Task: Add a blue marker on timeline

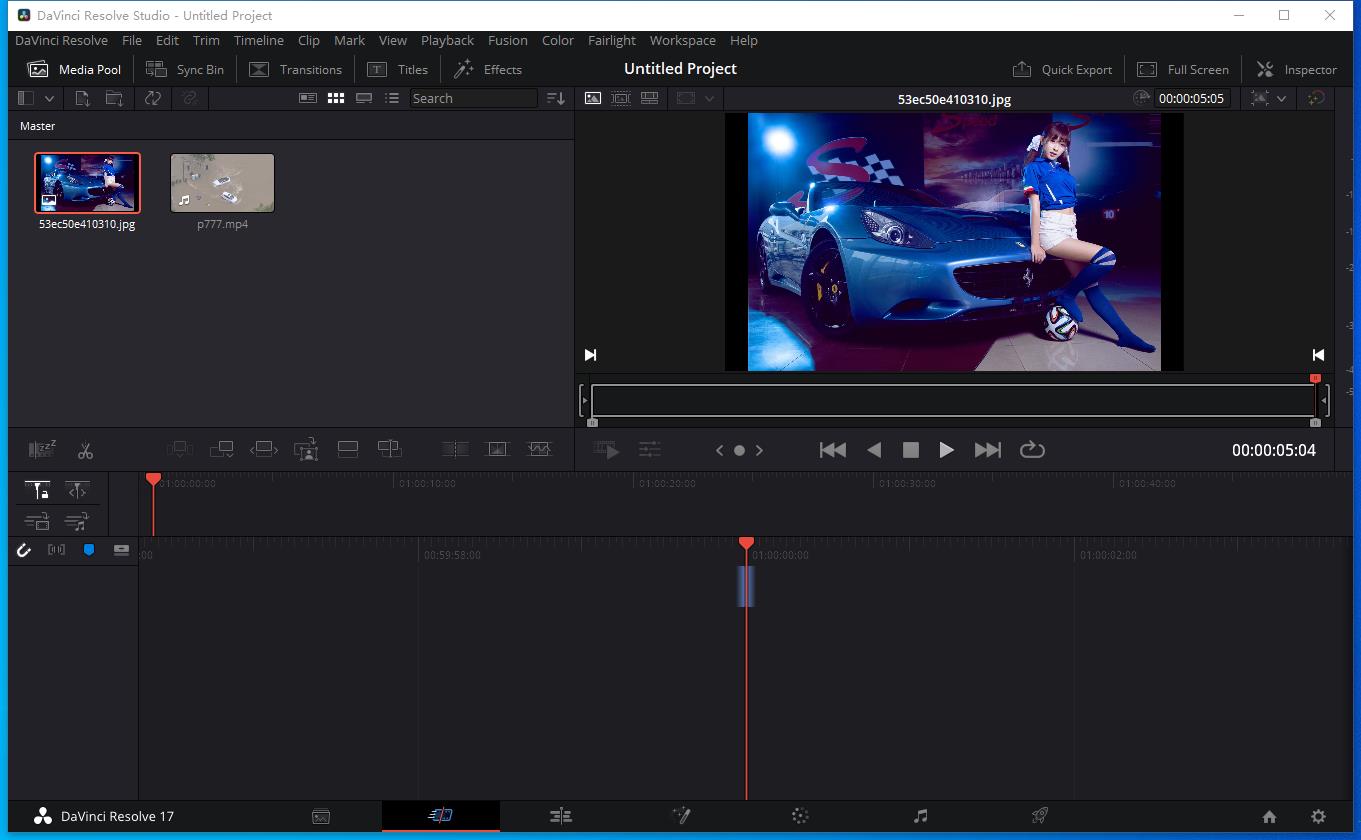Action: (x=89, y=550)
